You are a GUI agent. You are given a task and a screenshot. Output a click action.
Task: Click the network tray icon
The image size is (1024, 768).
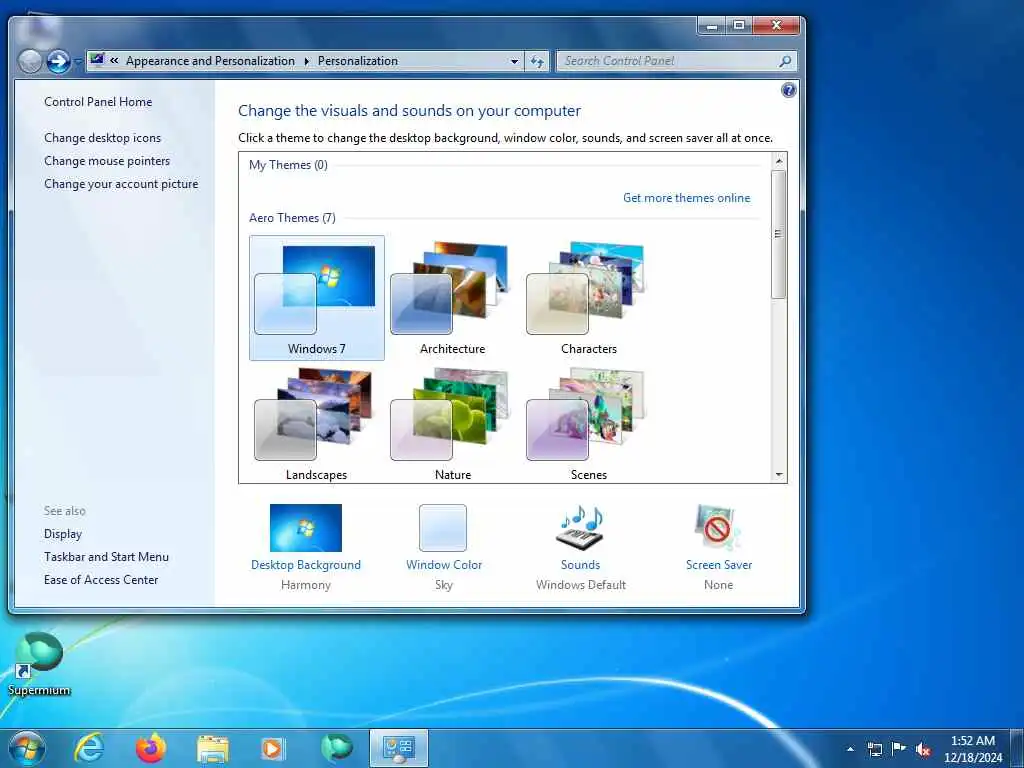[x=874, y=749]
